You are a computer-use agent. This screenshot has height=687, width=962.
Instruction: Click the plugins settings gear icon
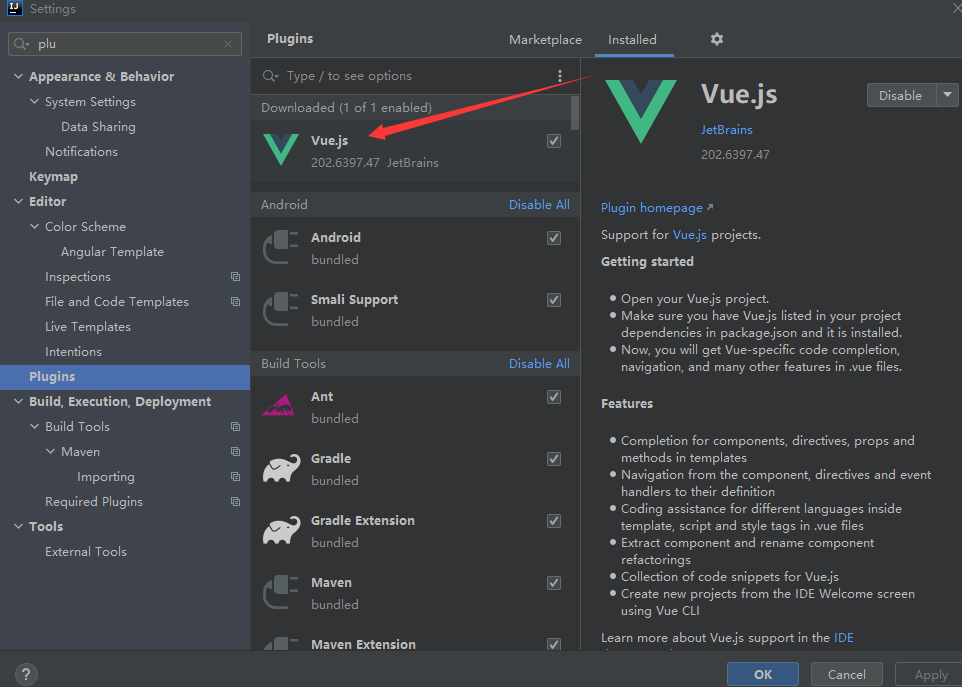pyautogui.click(x=717, y=39)
